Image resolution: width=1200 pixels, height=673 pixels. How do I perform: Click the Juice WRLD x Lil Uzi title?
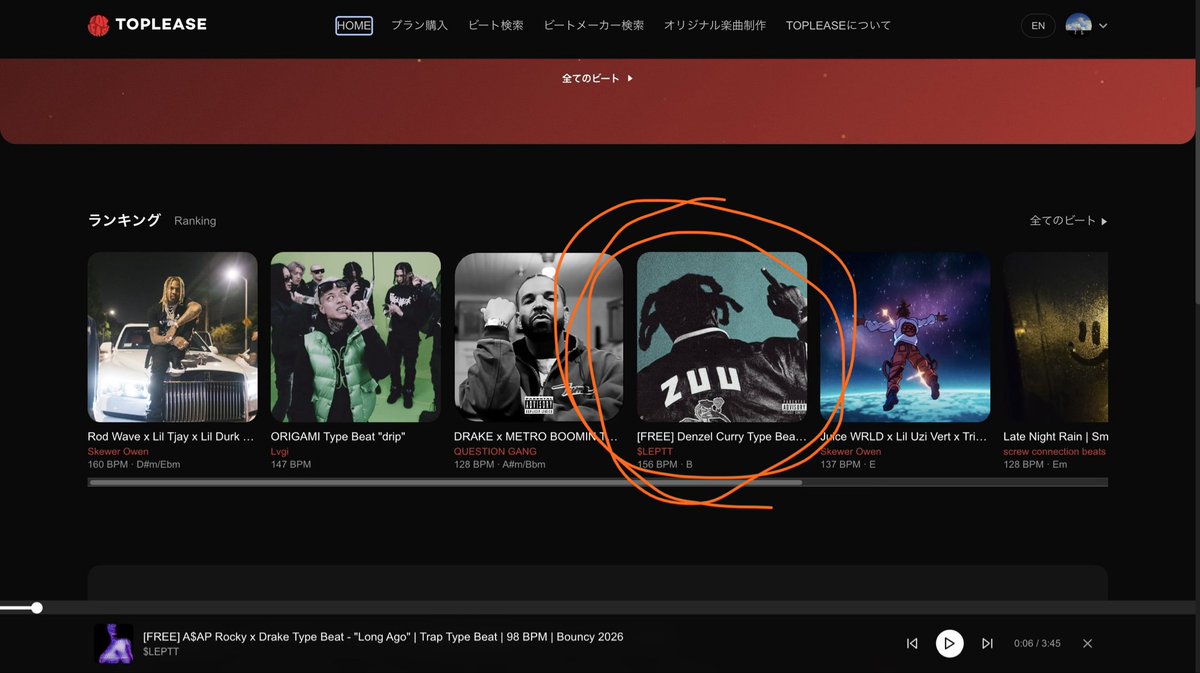904,437
